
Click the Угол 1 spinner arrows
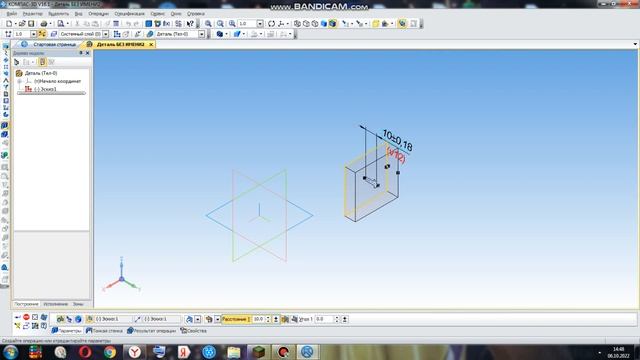pyautogui.click(x=337, y=319)
